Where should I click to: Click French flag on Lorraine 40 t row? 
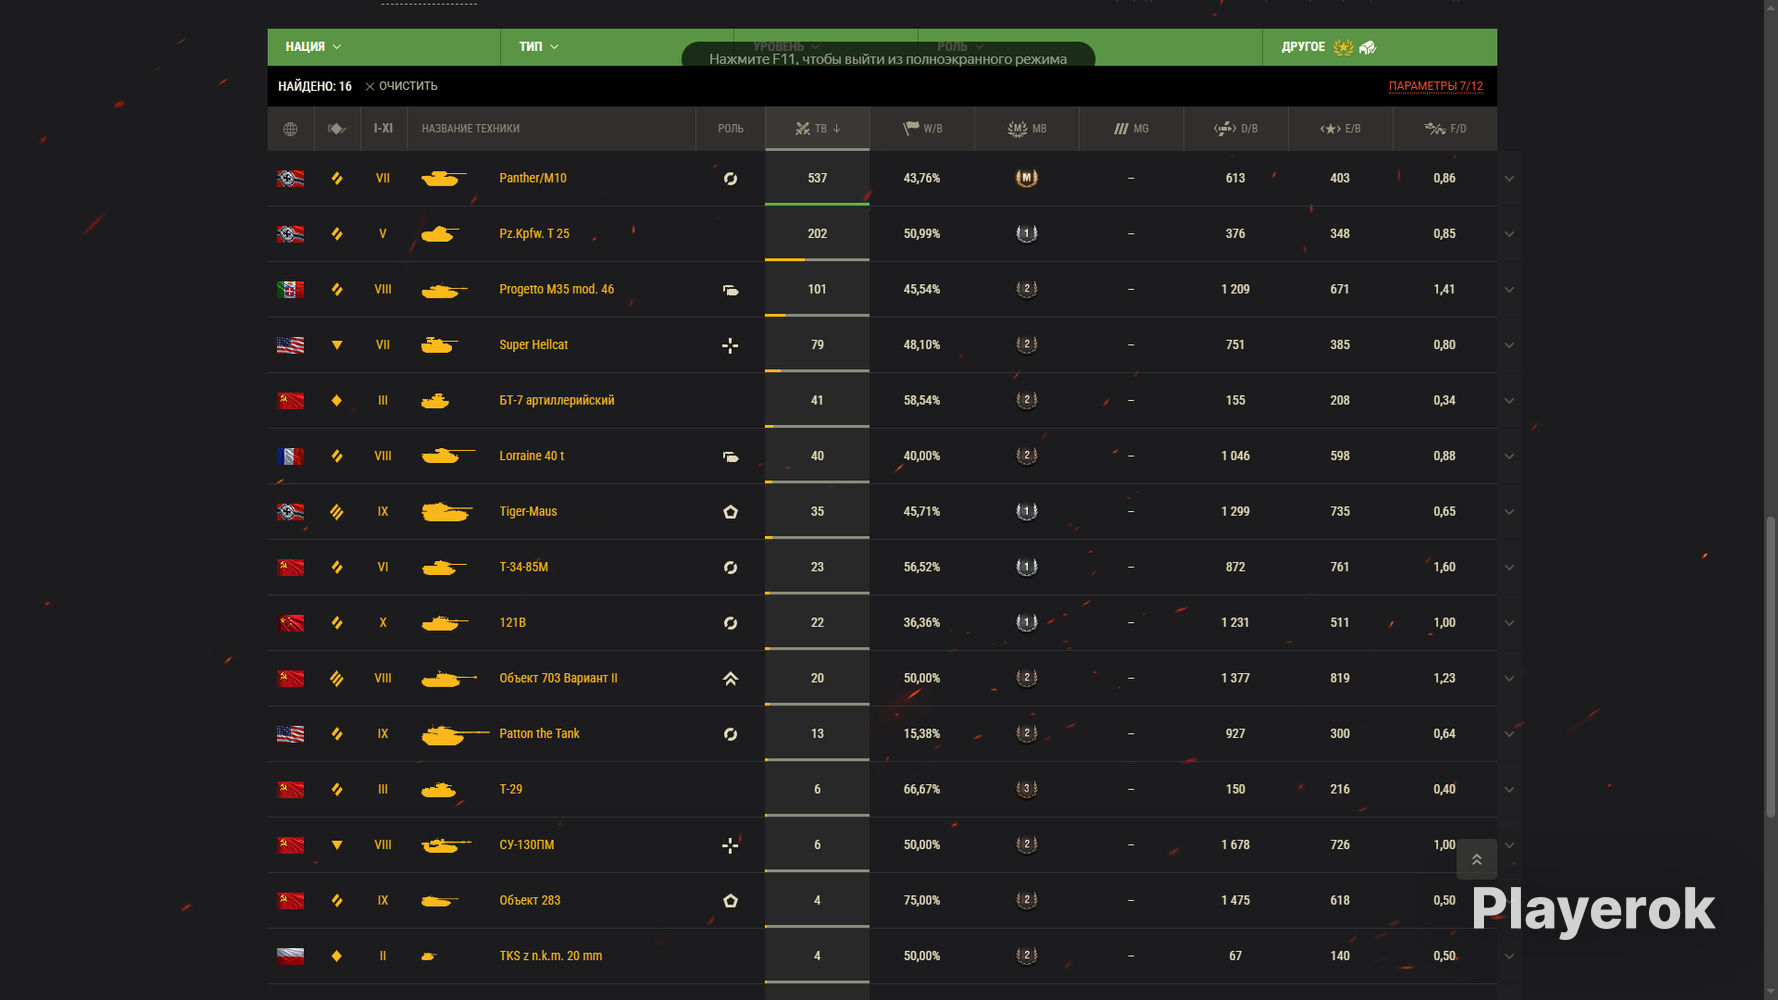click(290, 456)
